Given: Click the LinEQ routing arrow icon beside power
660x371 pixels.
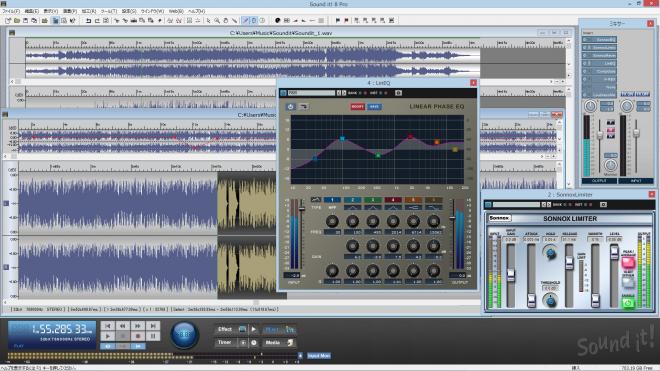Looking at the screenshot, I should [303, 107].
